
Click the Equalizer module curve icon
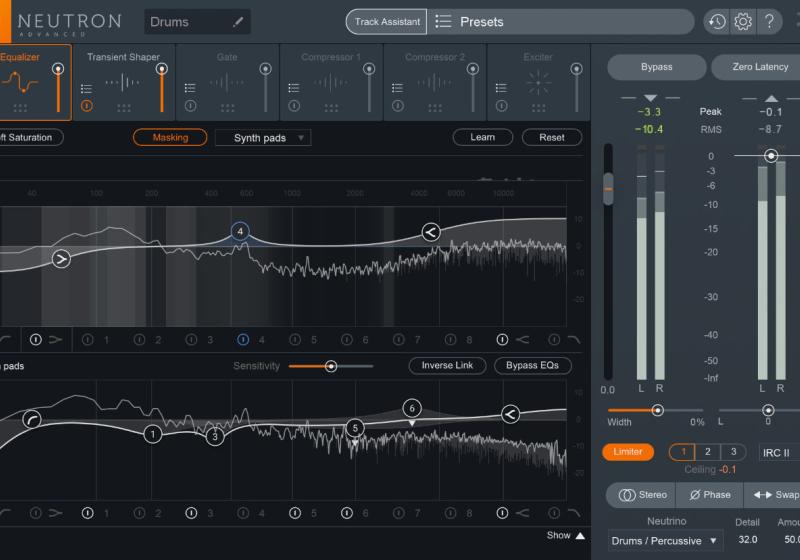click(19, 82)
